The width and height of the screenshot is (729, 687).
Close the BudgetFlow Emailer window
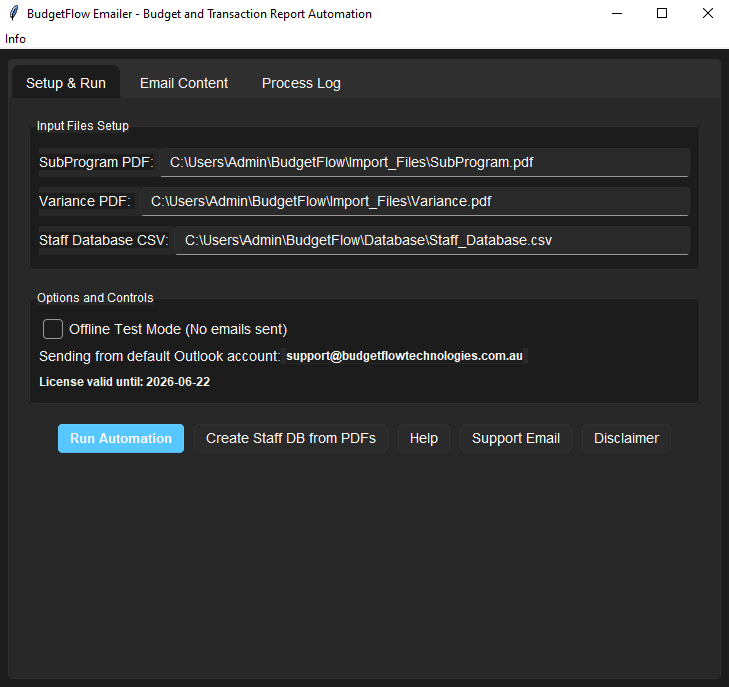click(707, 14)
